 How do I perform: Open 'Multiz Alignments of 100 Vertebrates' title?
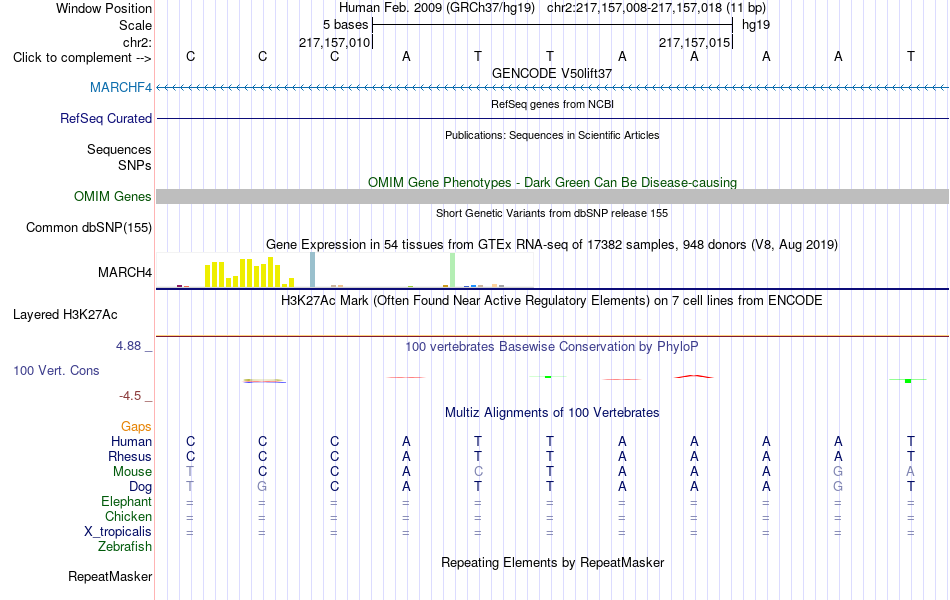pyautogui.click(x=552, y=413)
